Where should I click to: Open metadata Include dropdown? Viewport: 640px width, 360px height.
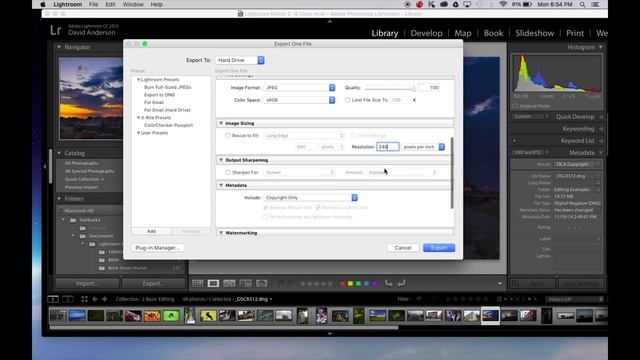pyautogui.click(x=311, y=198)
